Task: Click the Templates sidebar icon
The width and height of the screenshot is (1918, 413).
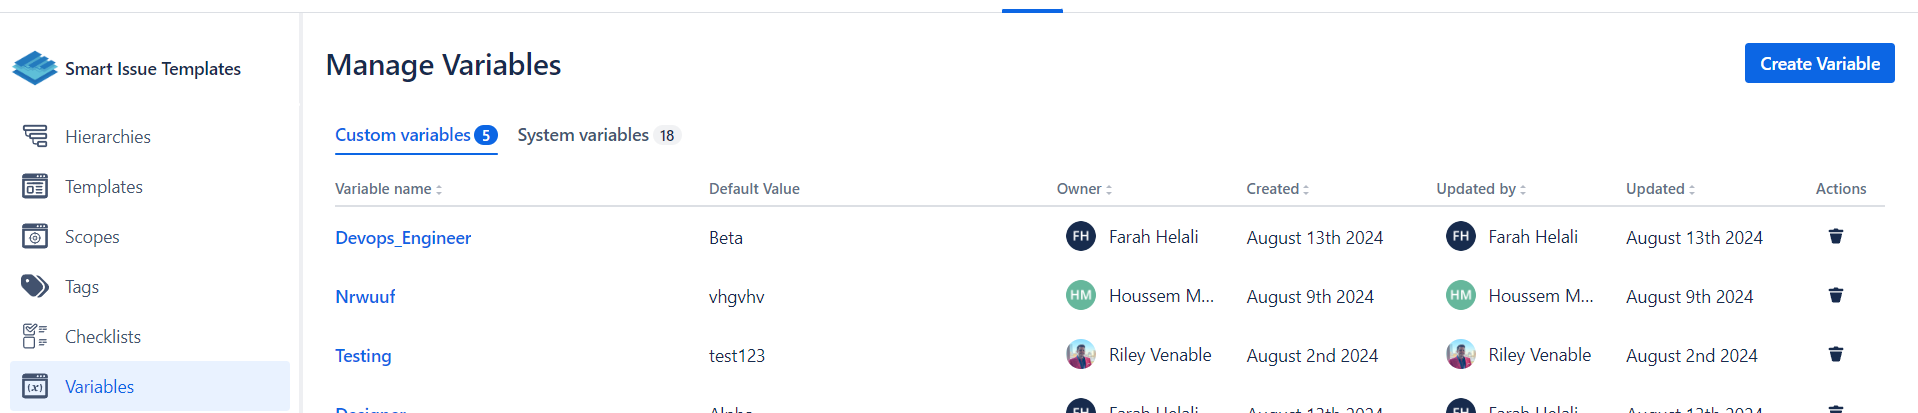Action: point(35,186)
